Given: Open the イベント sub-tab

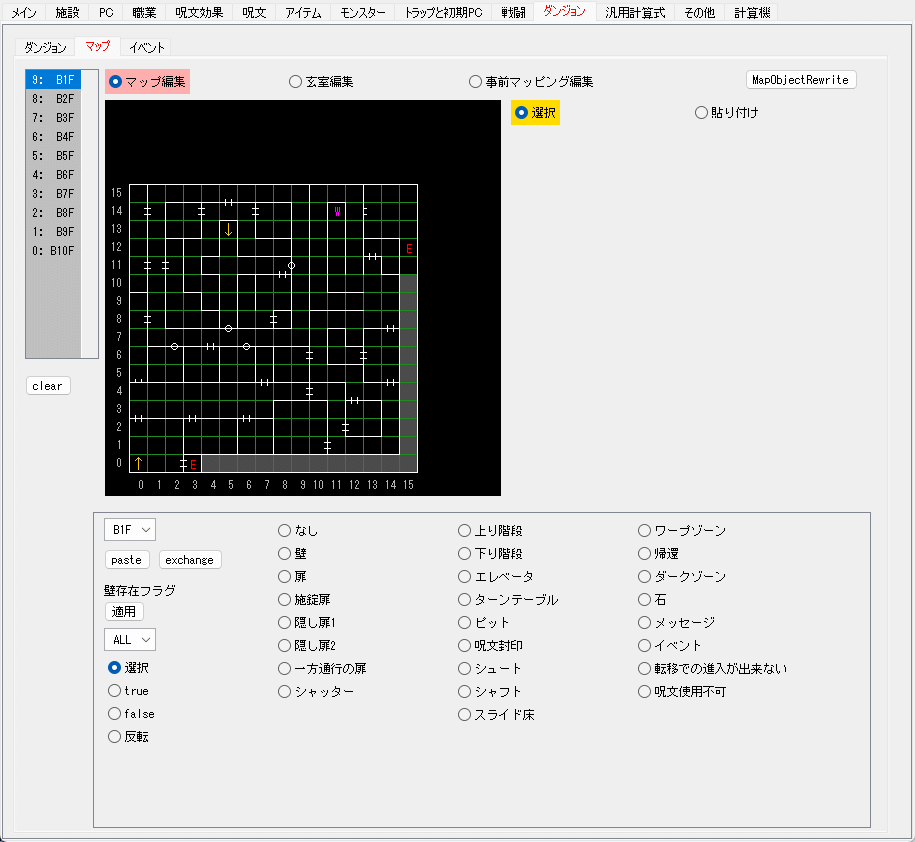Looking at the screenshot, I should point(146,47).
